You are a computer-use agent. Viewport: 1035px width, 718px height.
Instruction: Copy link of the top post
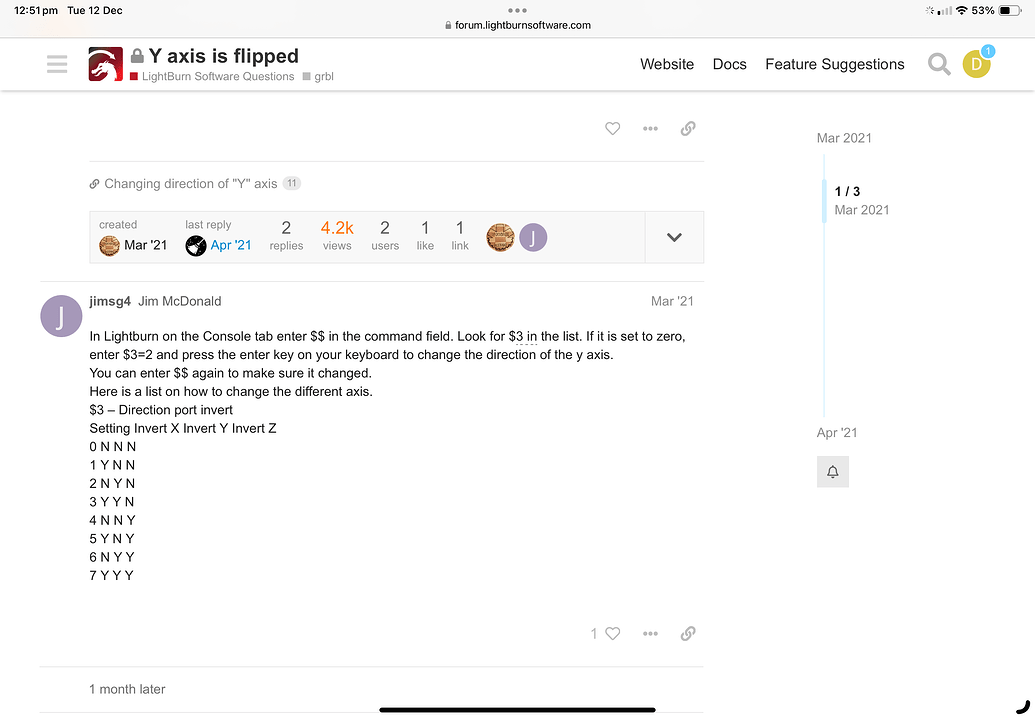pyautogui.click(x=688, y=128)
